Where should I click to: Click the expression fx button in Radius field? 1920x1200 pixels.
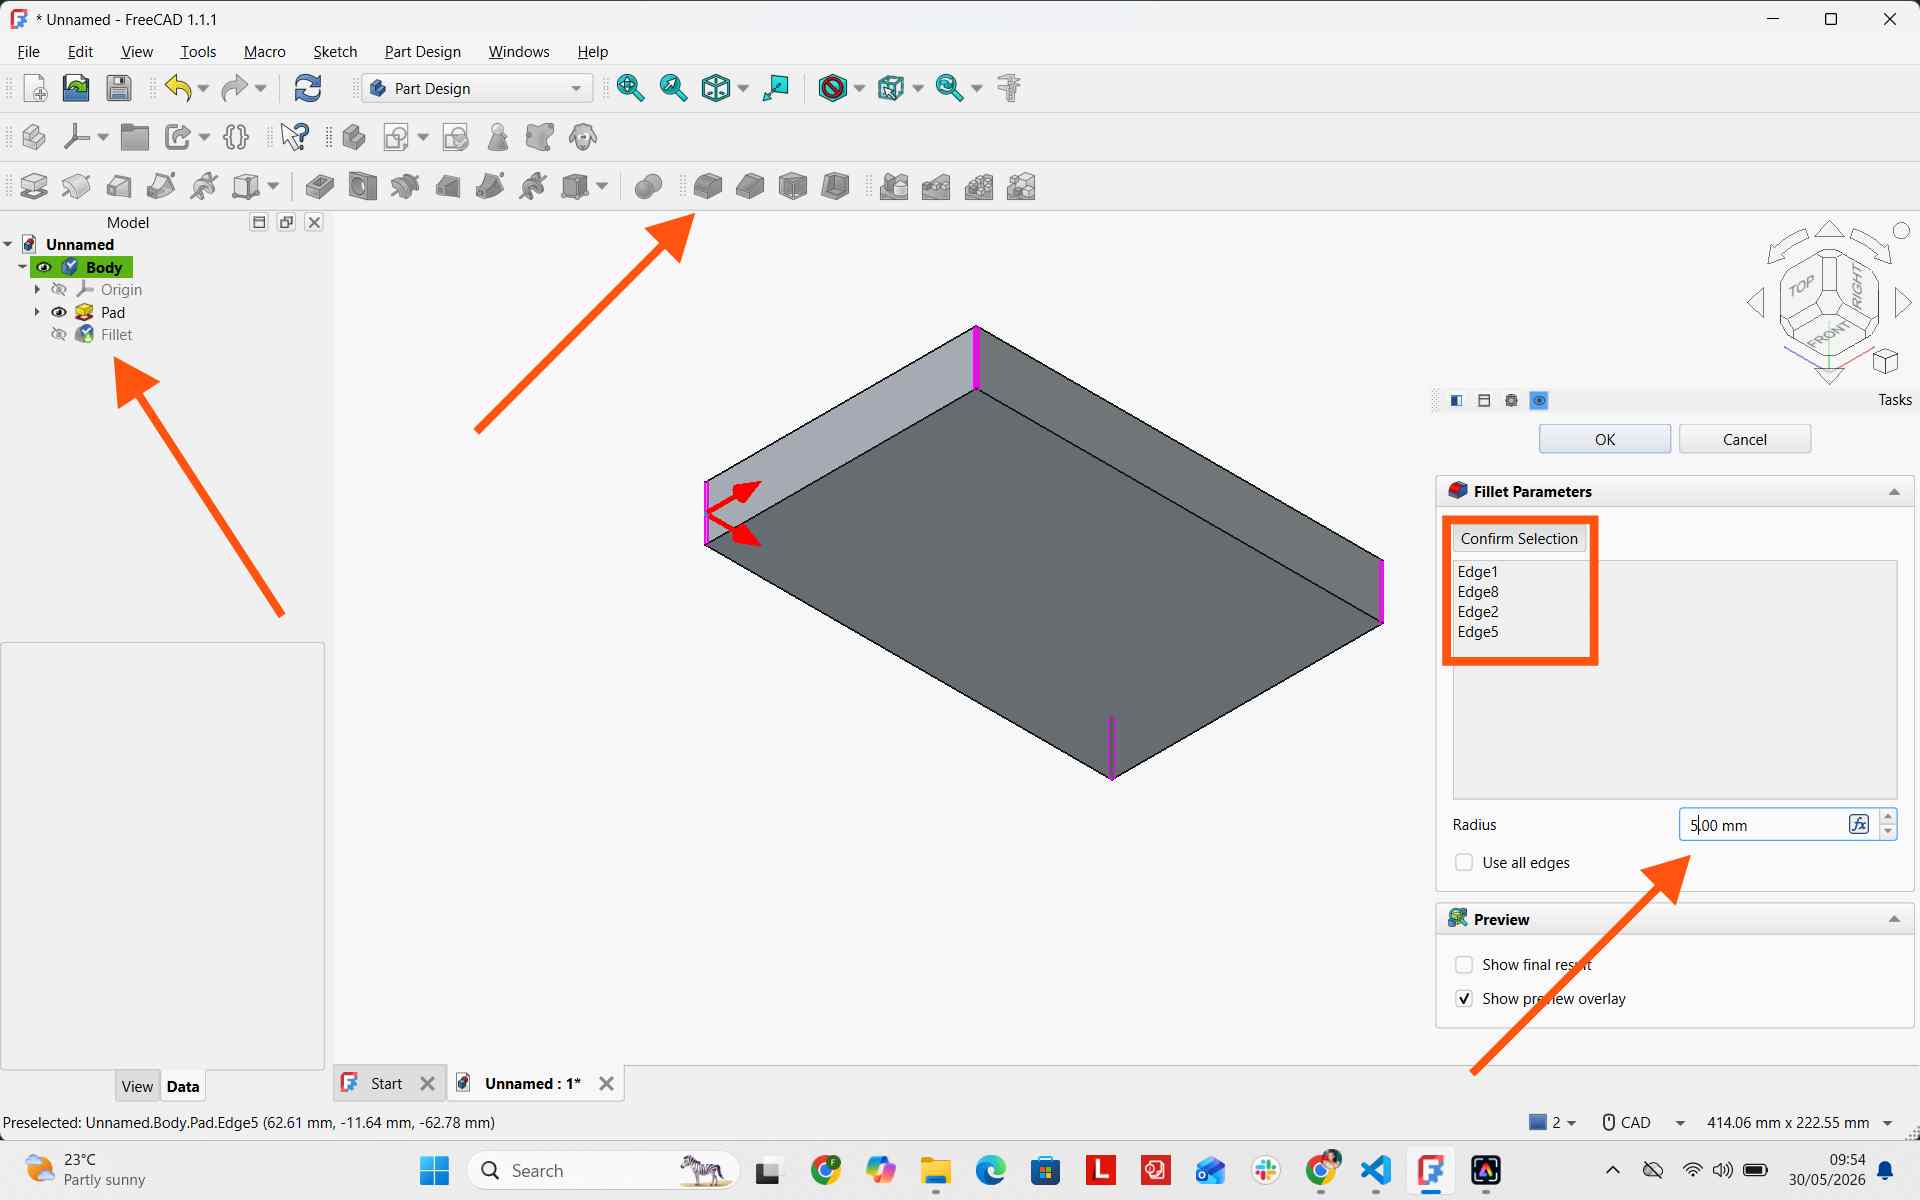1859,824
